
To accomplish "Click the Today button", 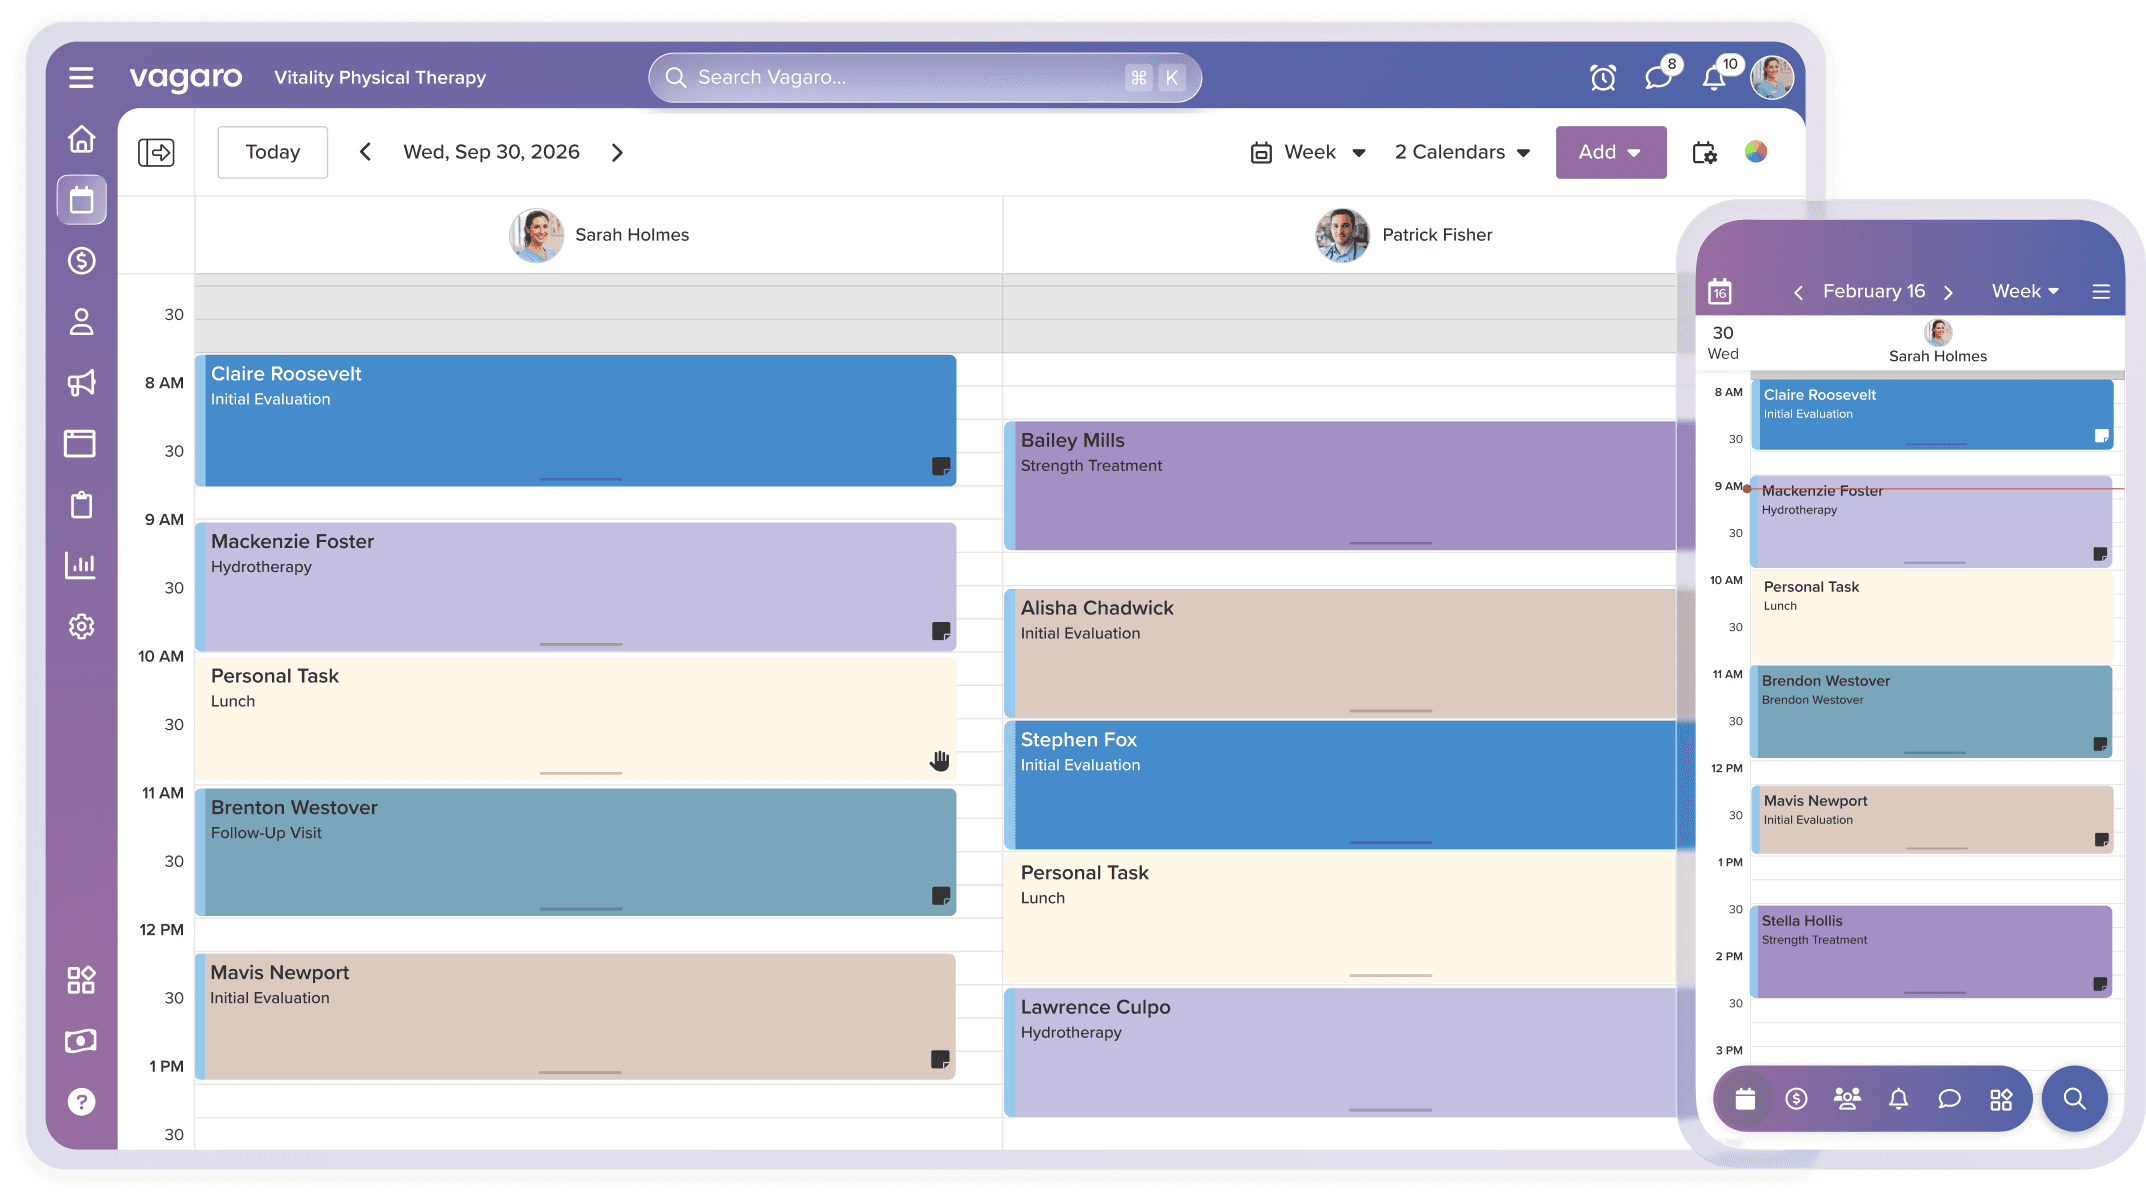I will [x=272, y=153].
